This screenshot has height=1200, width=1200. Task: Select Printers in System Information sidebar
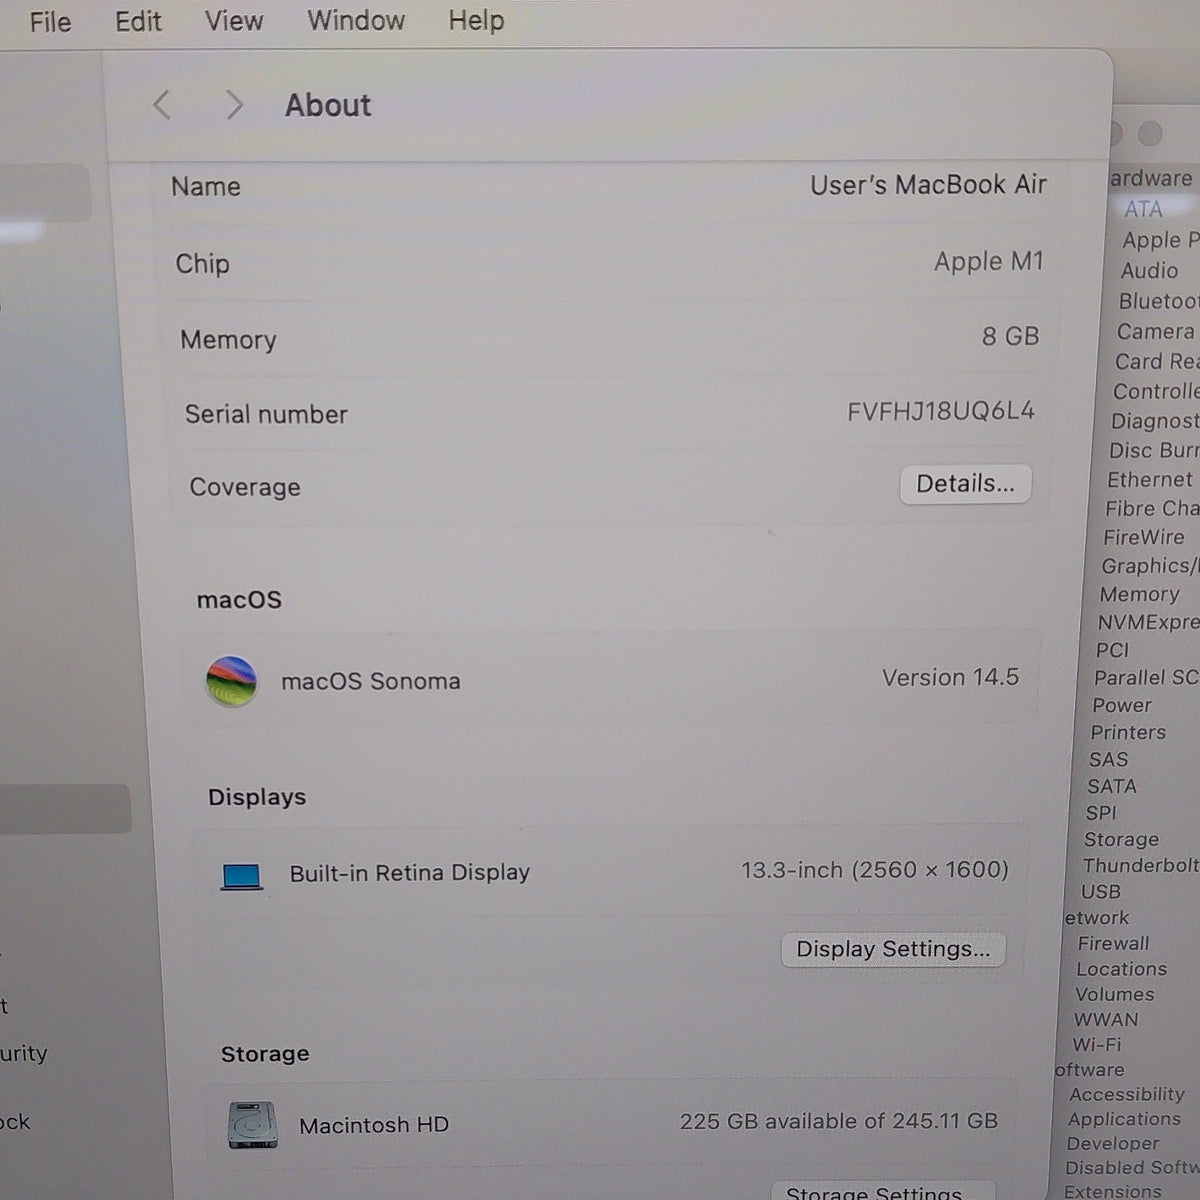1128,732
